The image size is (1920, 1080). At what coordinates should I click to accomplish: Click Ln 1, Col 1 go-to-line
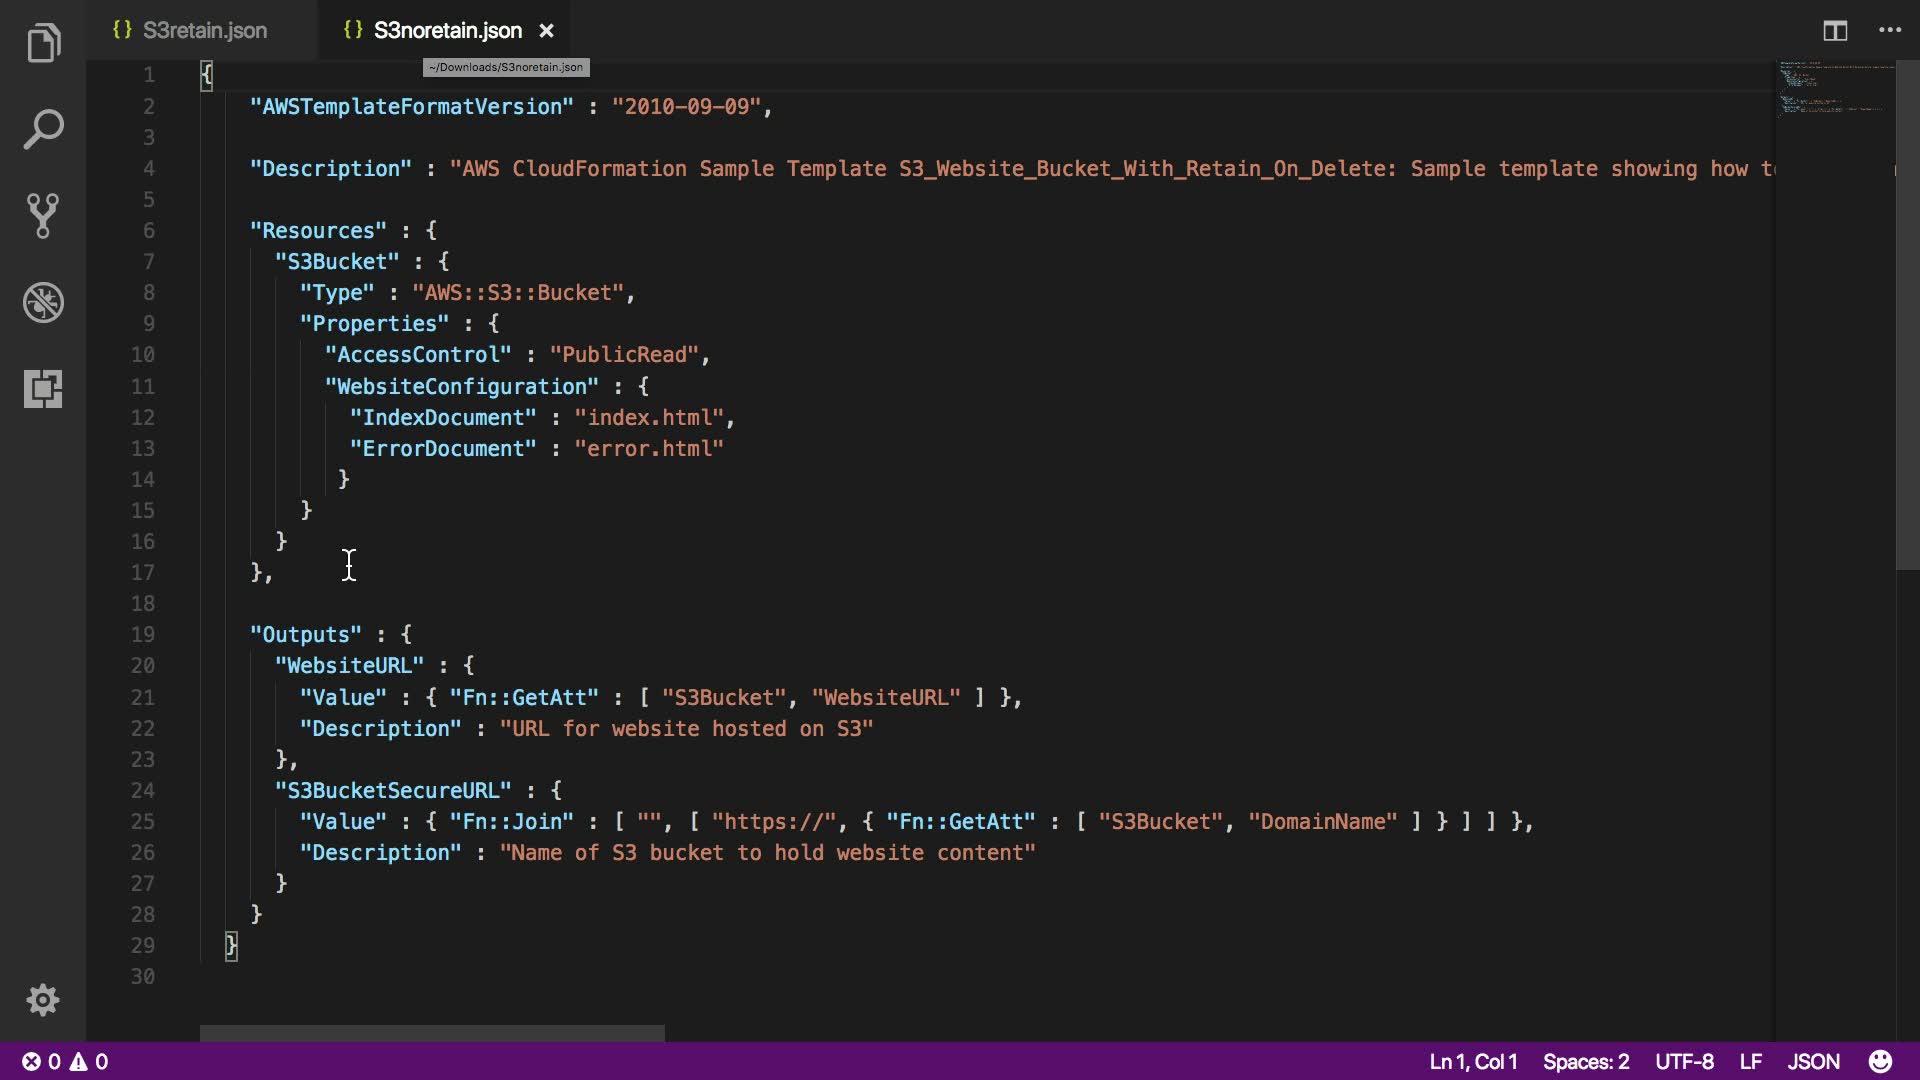pyautogui.click(x=1473, y=1061)
